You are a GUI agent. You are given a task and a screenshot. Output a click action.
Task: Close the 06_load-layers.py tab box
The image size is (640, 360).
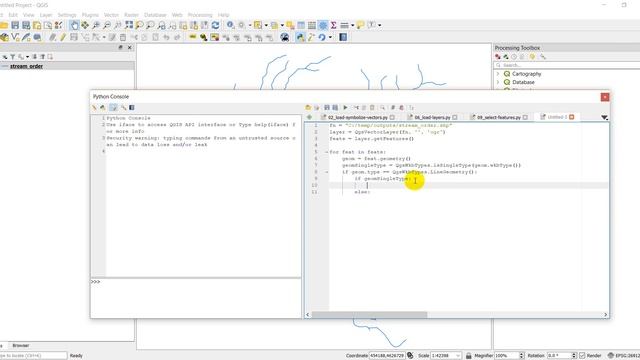455,117
